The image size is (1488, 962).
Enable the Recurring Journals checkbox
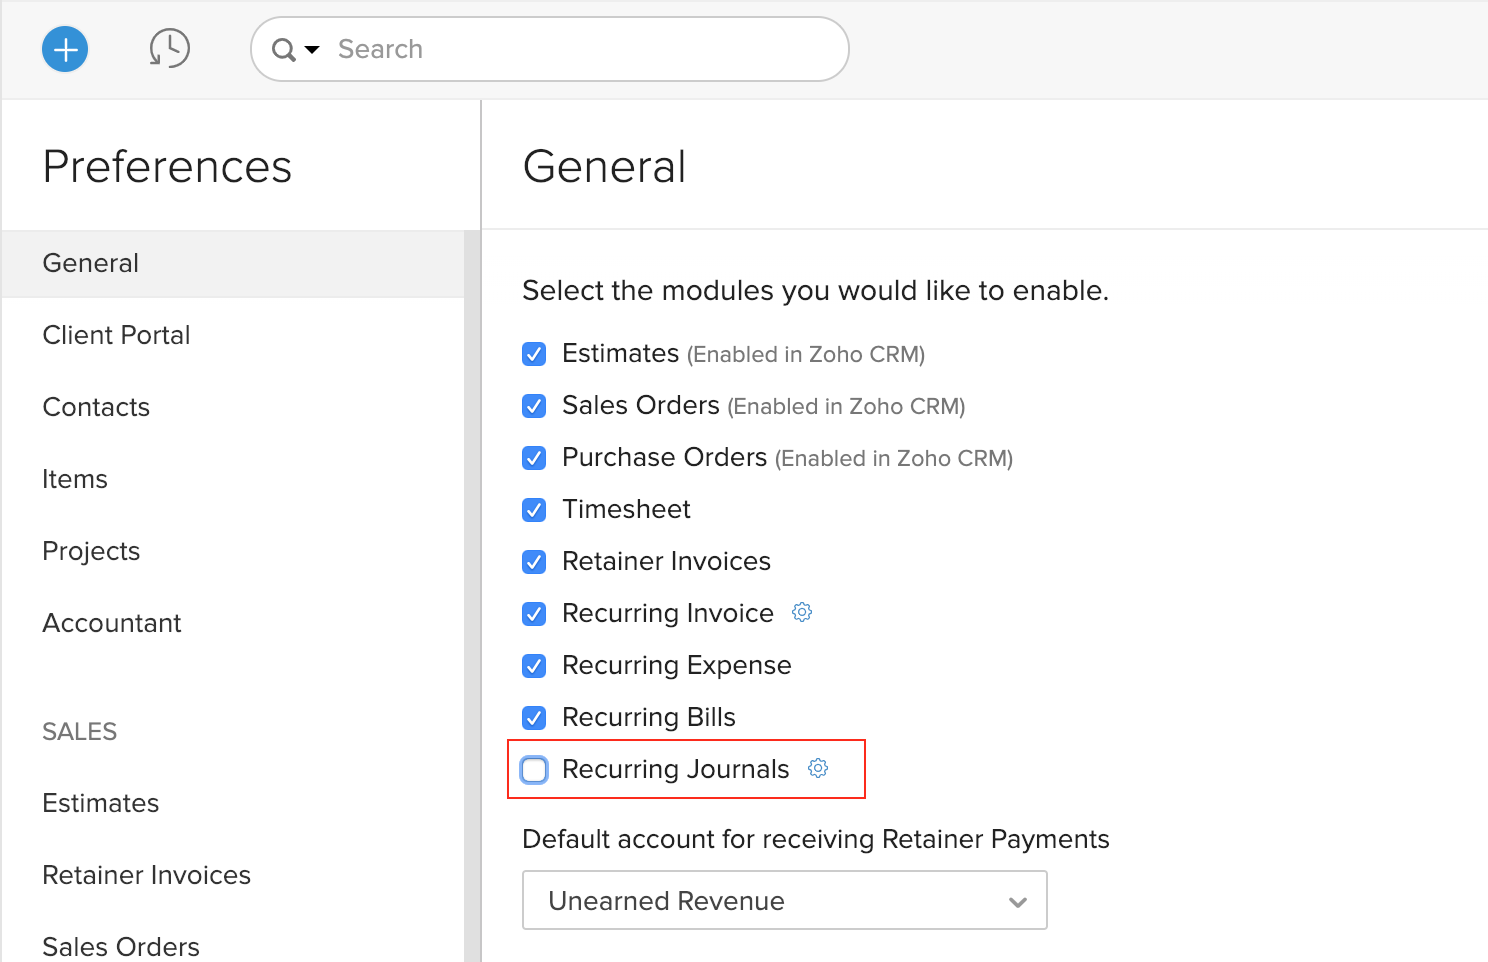click(x=534, y=770)
